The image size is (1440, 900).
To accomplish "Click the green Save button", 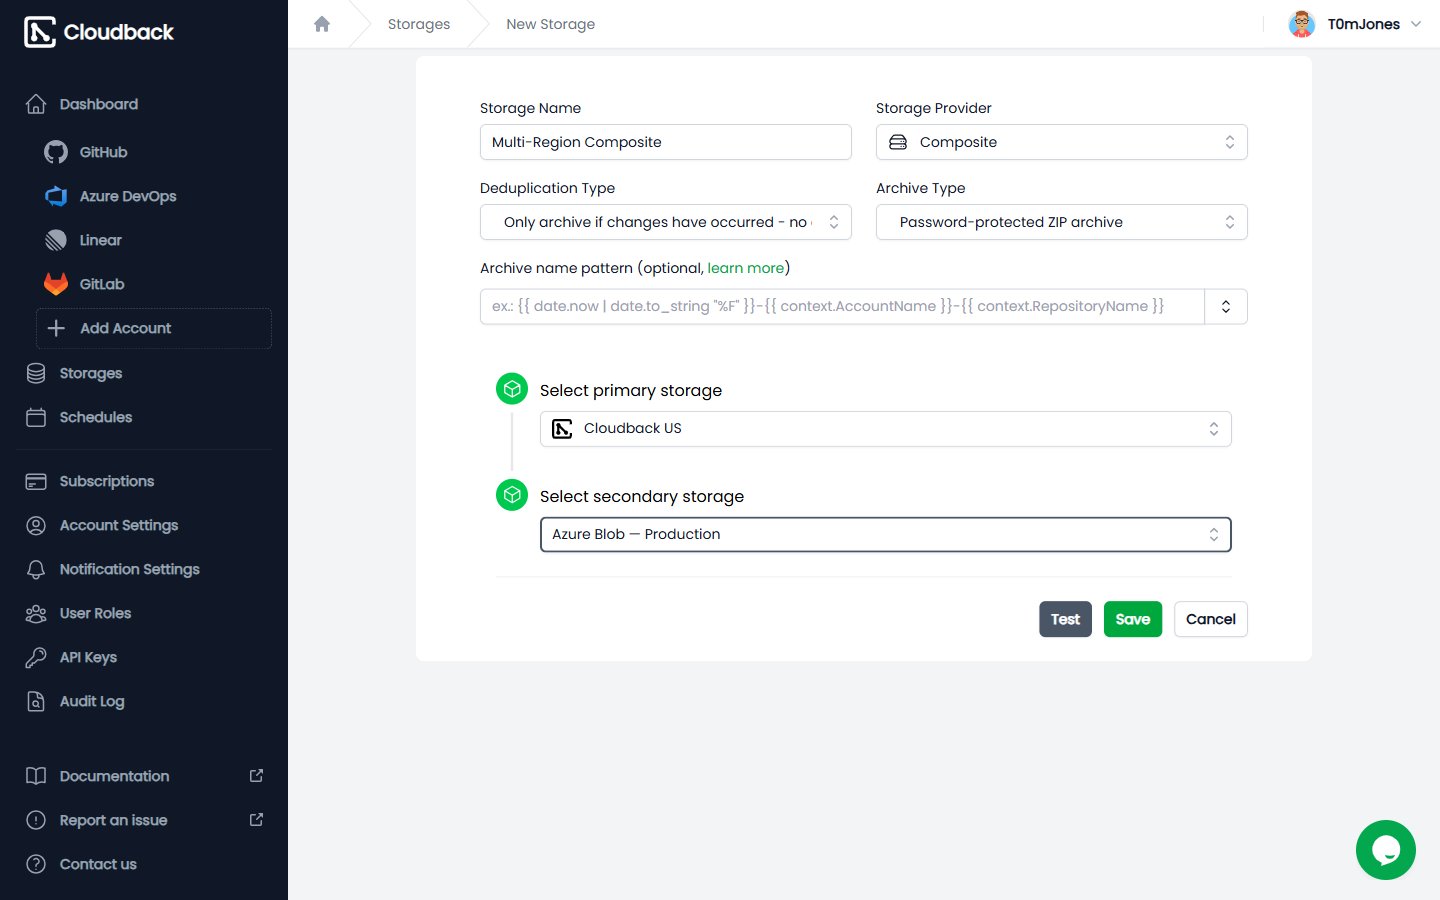I will tap(1133, 619).
